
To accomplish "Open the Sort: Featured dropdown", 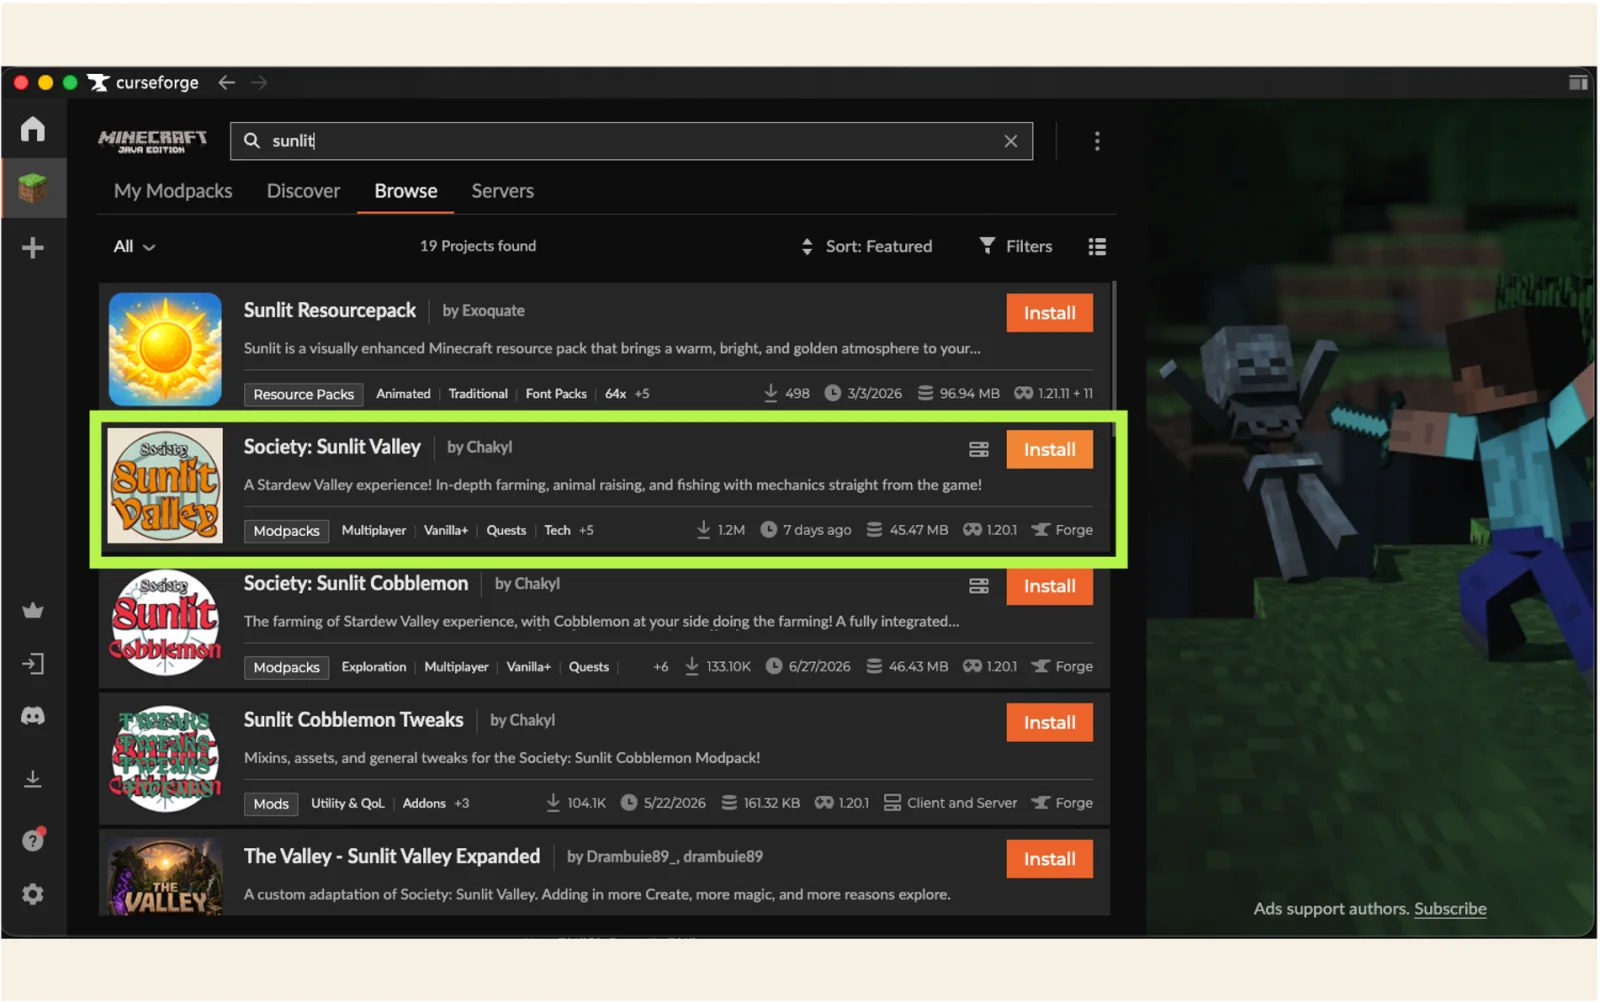I will [867, 246].
